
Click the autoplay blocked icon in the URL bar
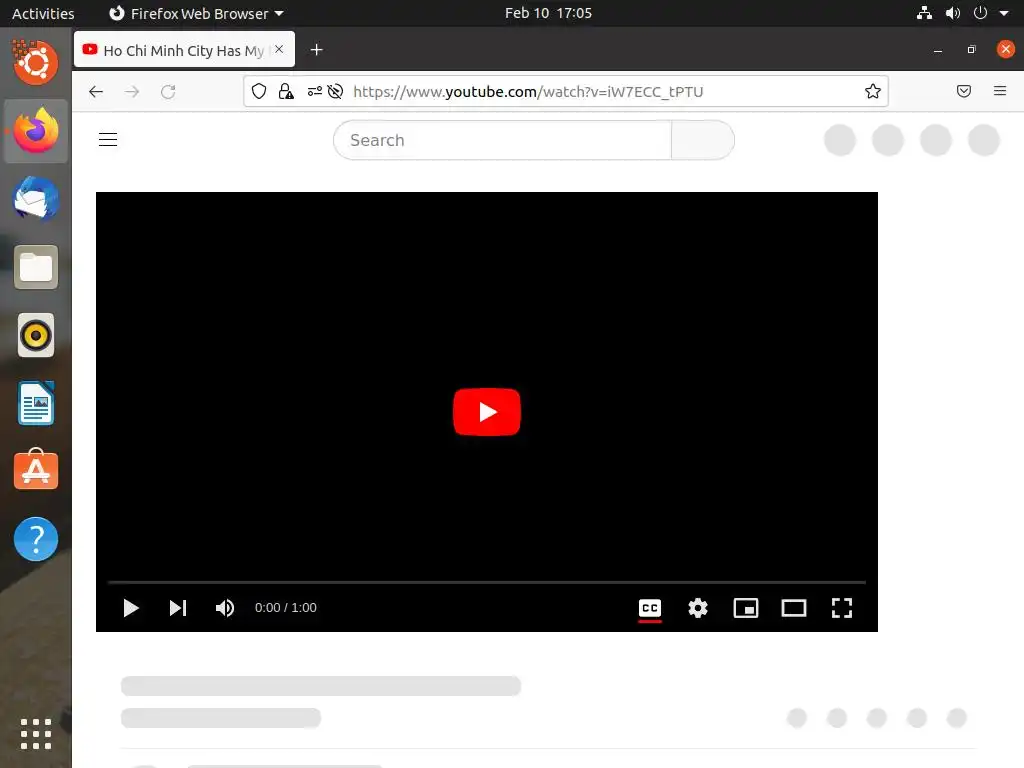pyautogui.click(x=335, y=91)
